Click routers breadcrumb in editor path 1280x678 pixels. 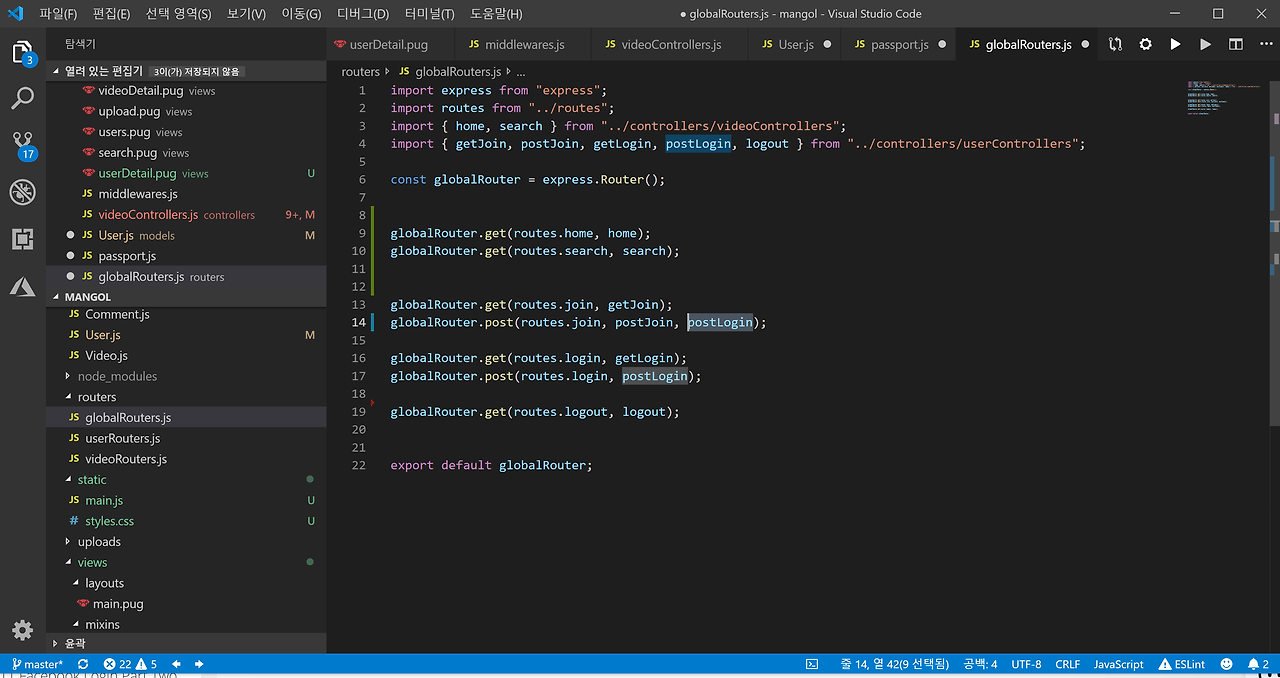(360, 72)
